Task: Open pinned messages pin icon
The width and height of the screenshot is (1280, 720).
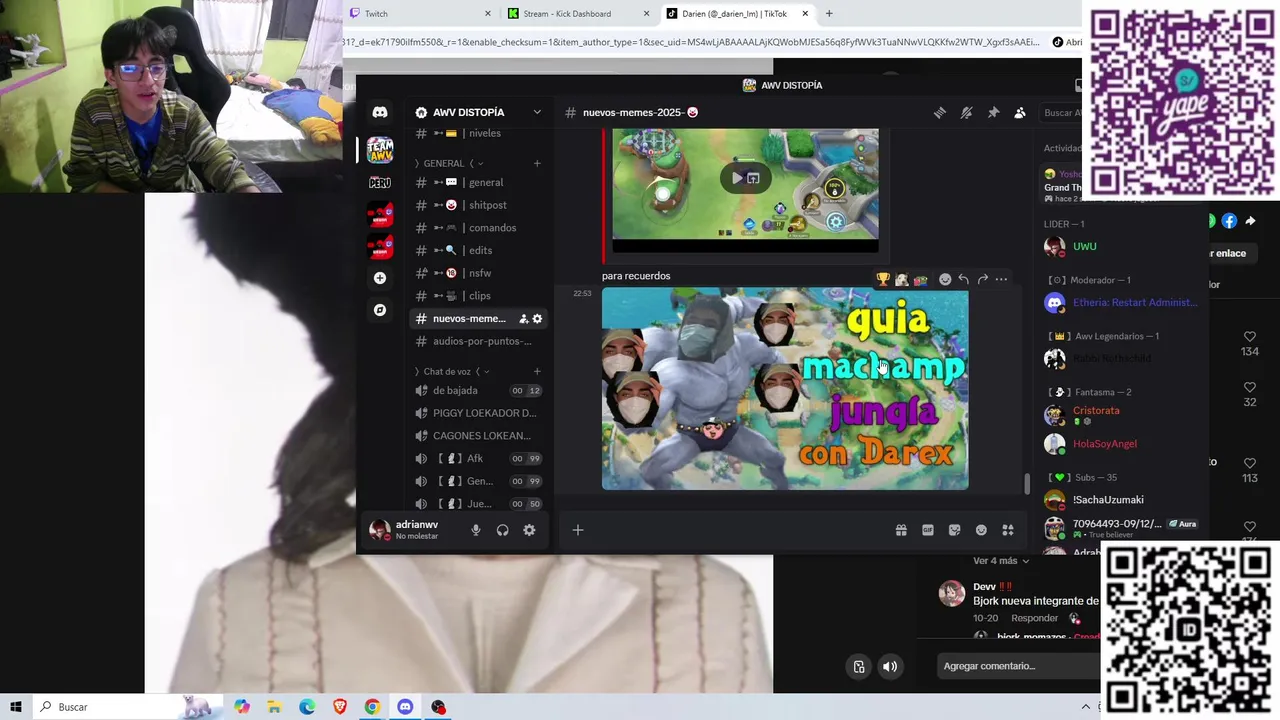Action: pos(993,113)
